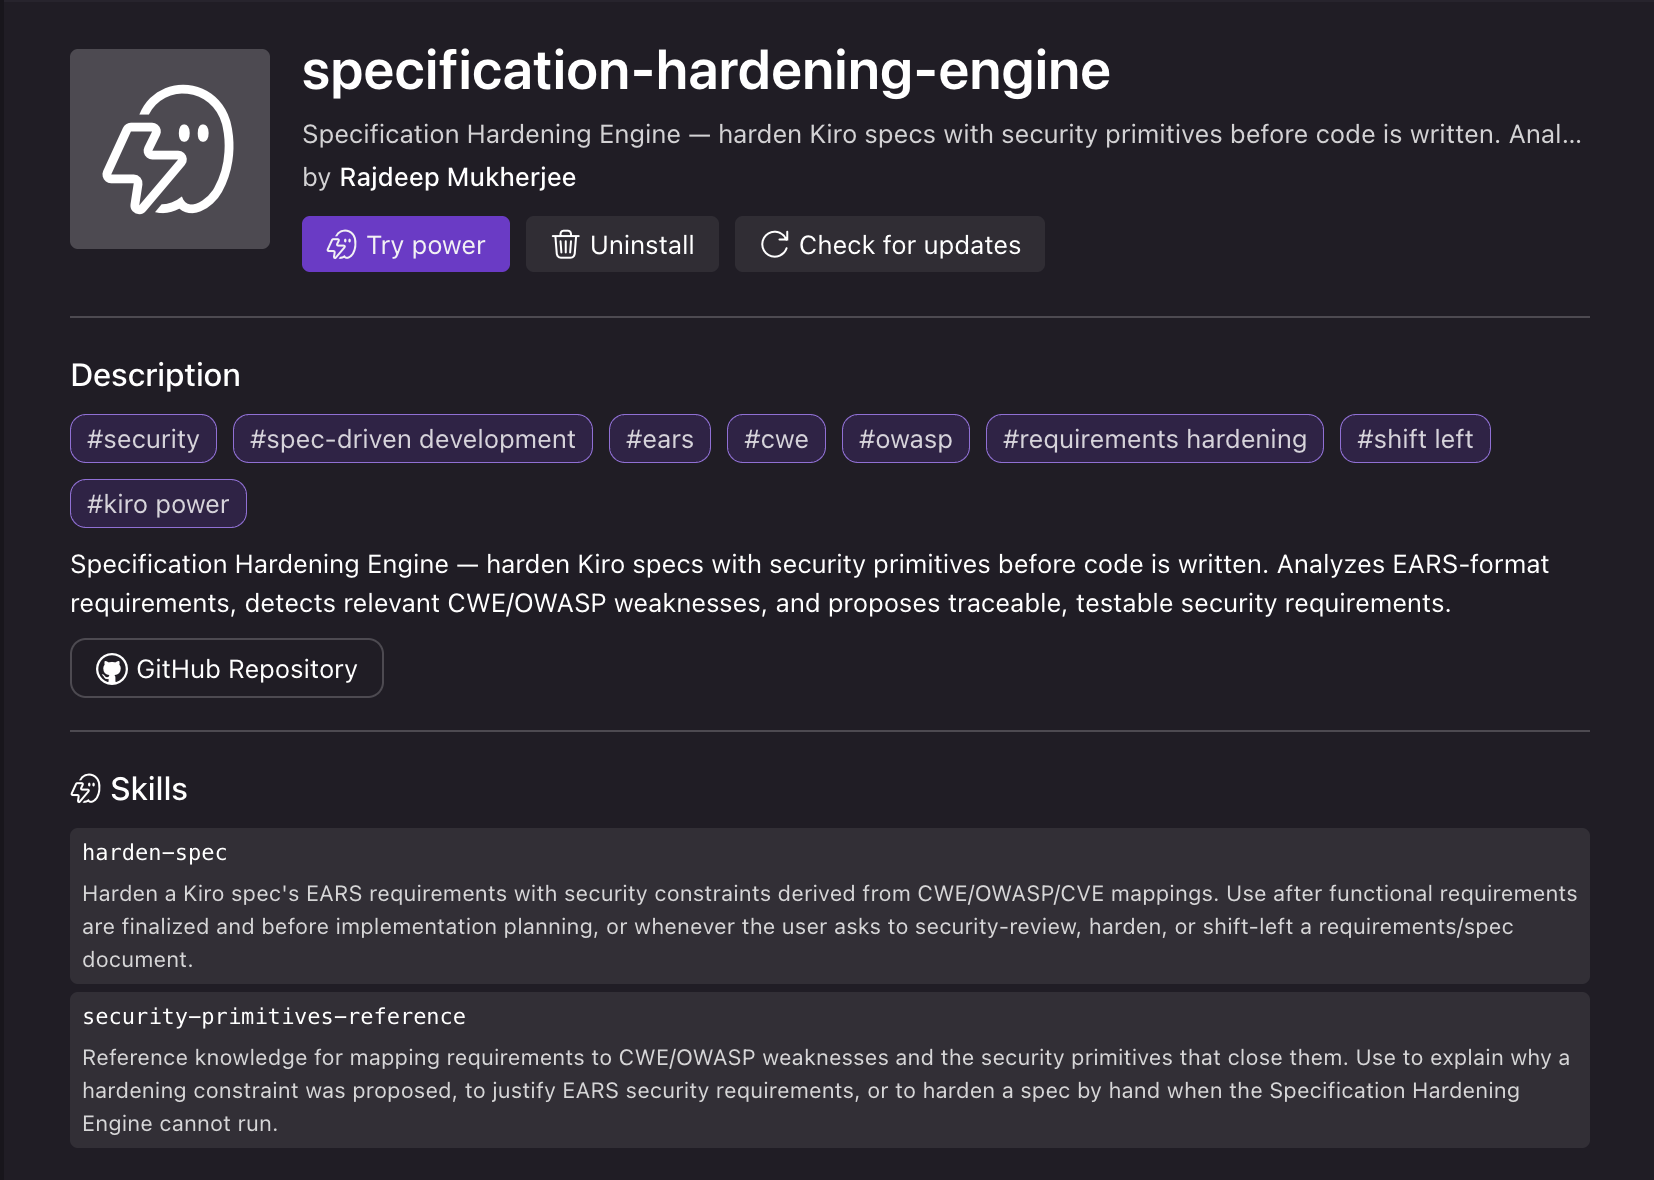Click the refresh arrow icon for updates
Image resolution: width=1654 pixels, height=1180 pixels.
pos(775,245)
